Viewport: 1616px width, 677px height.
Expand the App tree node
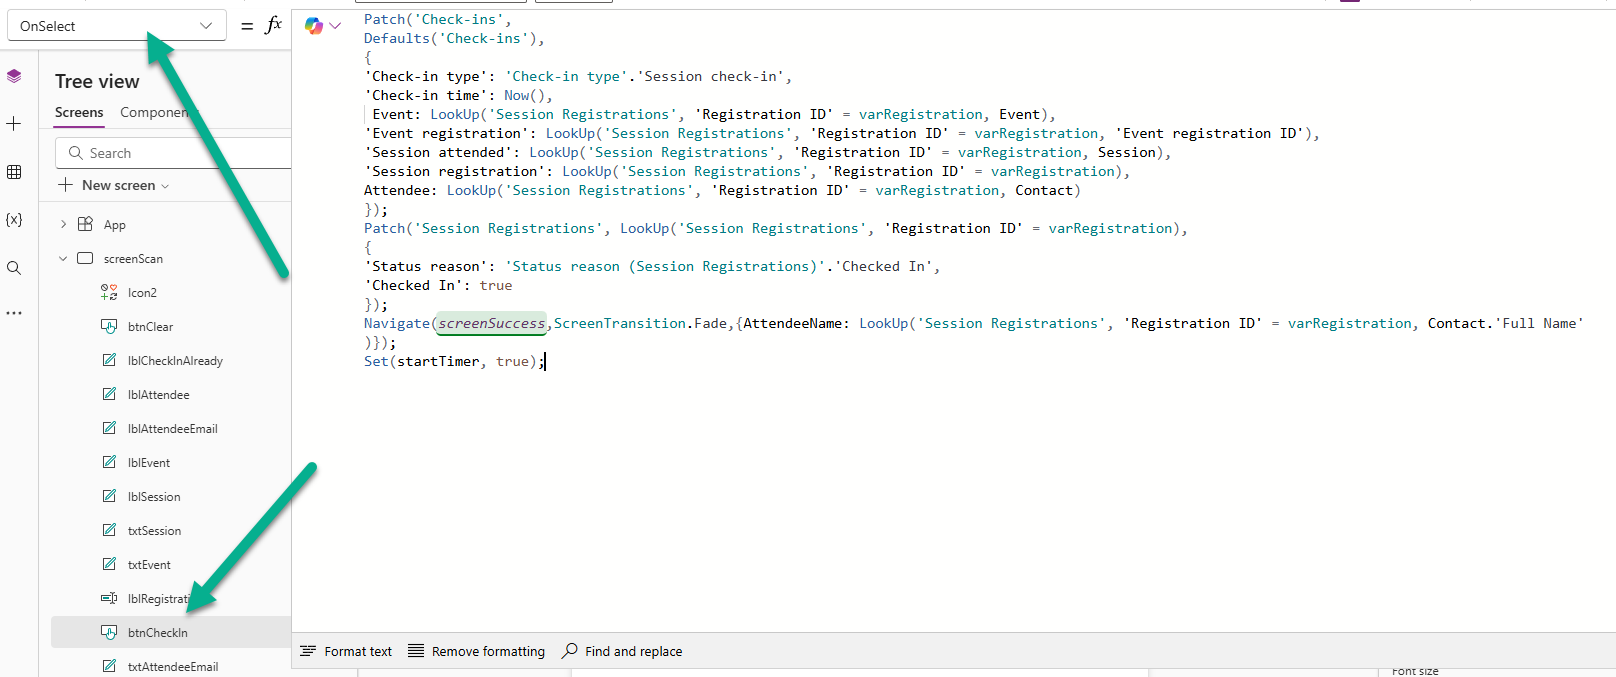63,225
